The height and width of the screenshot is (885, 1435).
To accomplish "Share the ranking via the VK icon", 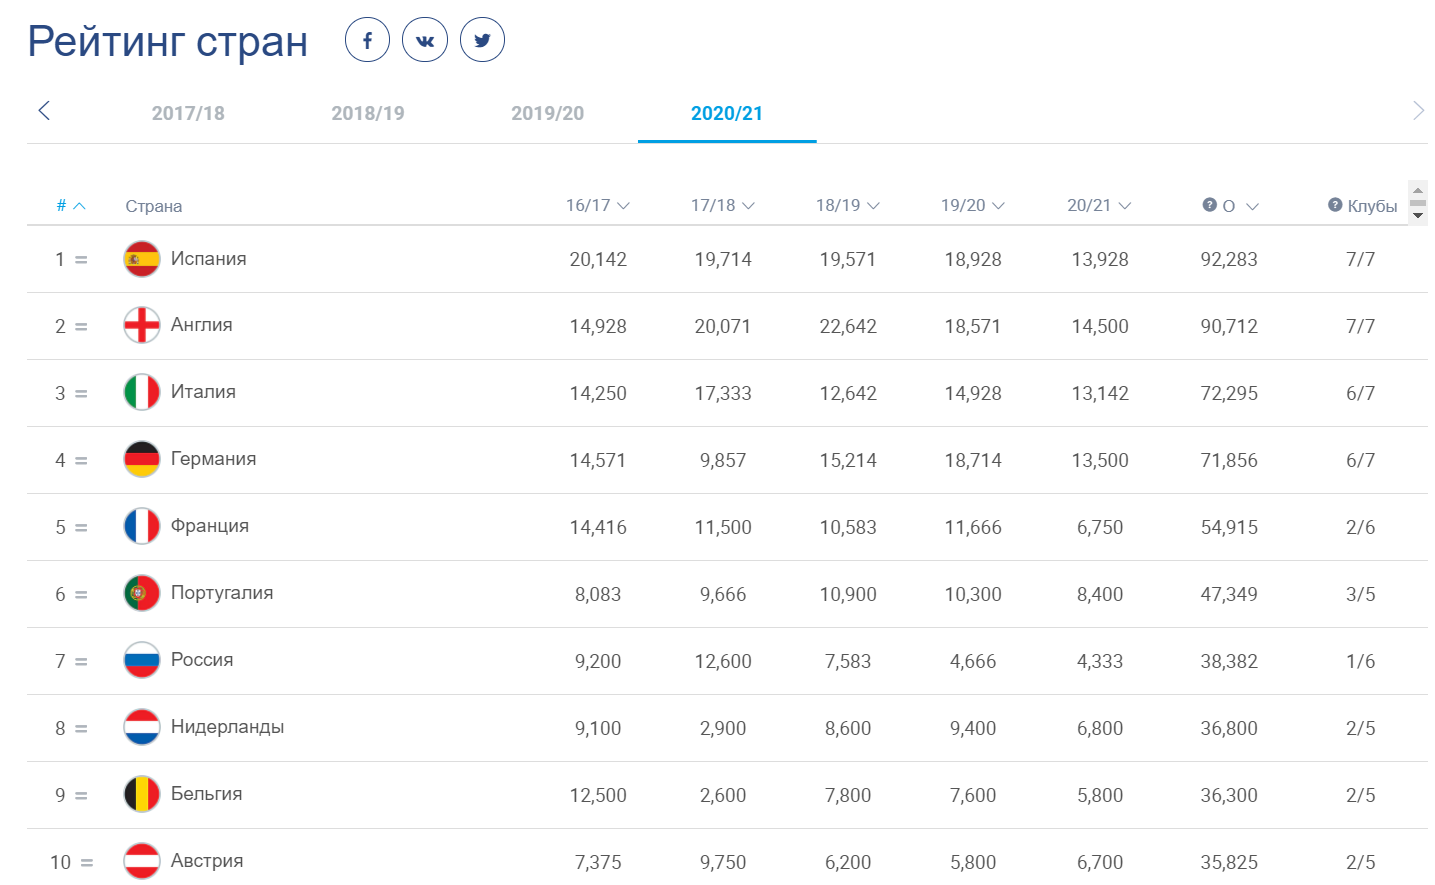I will [x=425, y=40].
